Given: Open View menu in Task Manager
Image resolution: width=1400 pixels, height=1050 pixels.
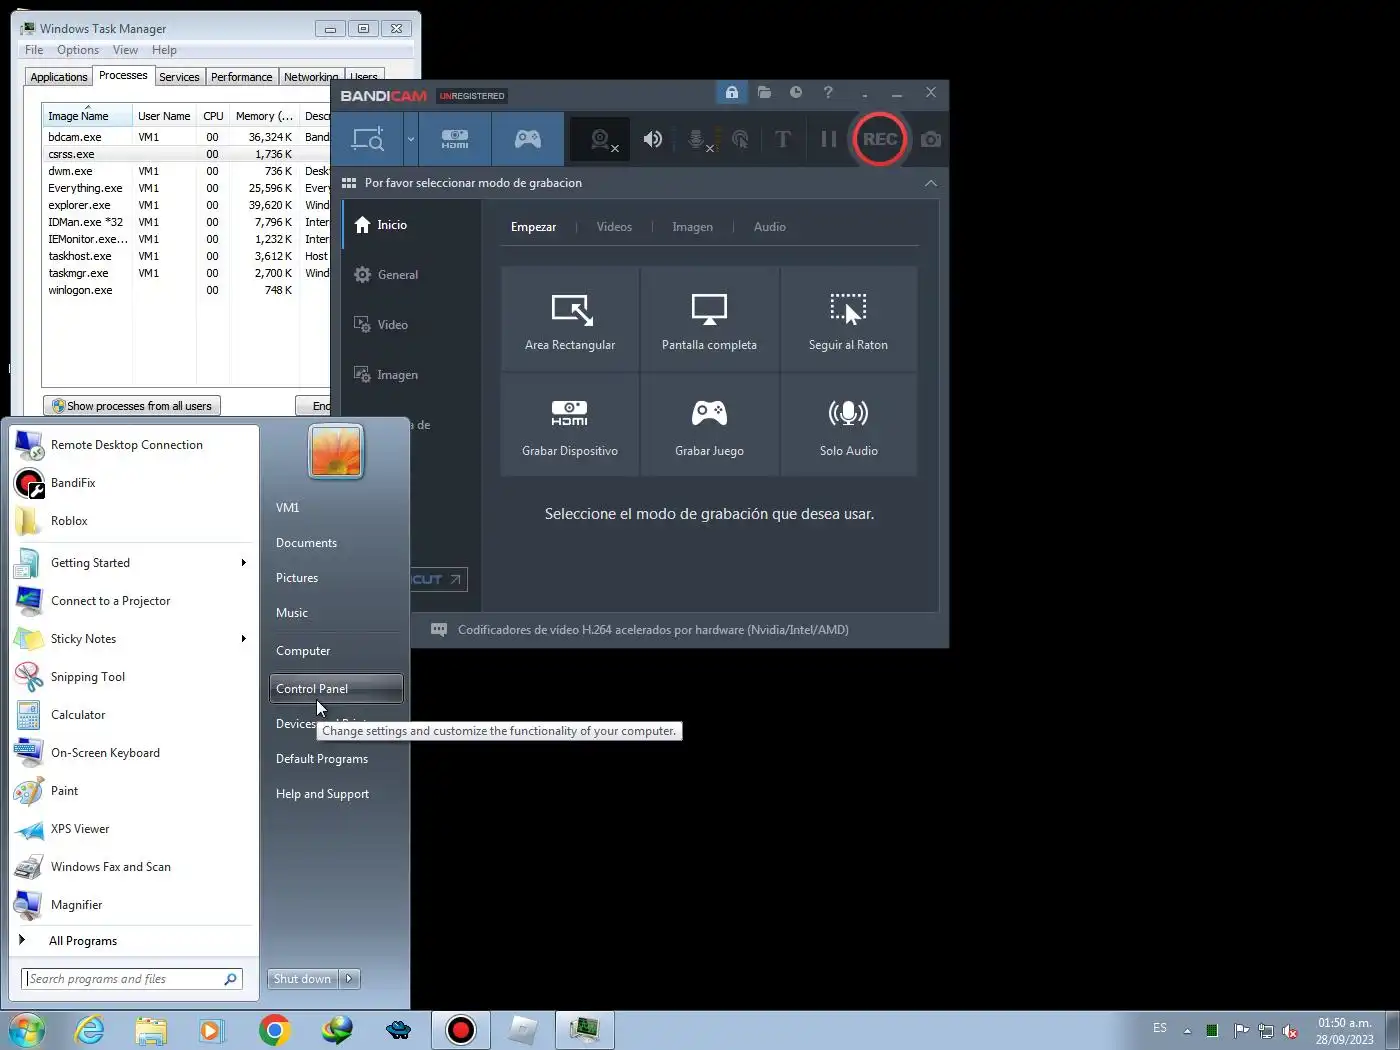Looking at the screenshot, I should point(125,50).
